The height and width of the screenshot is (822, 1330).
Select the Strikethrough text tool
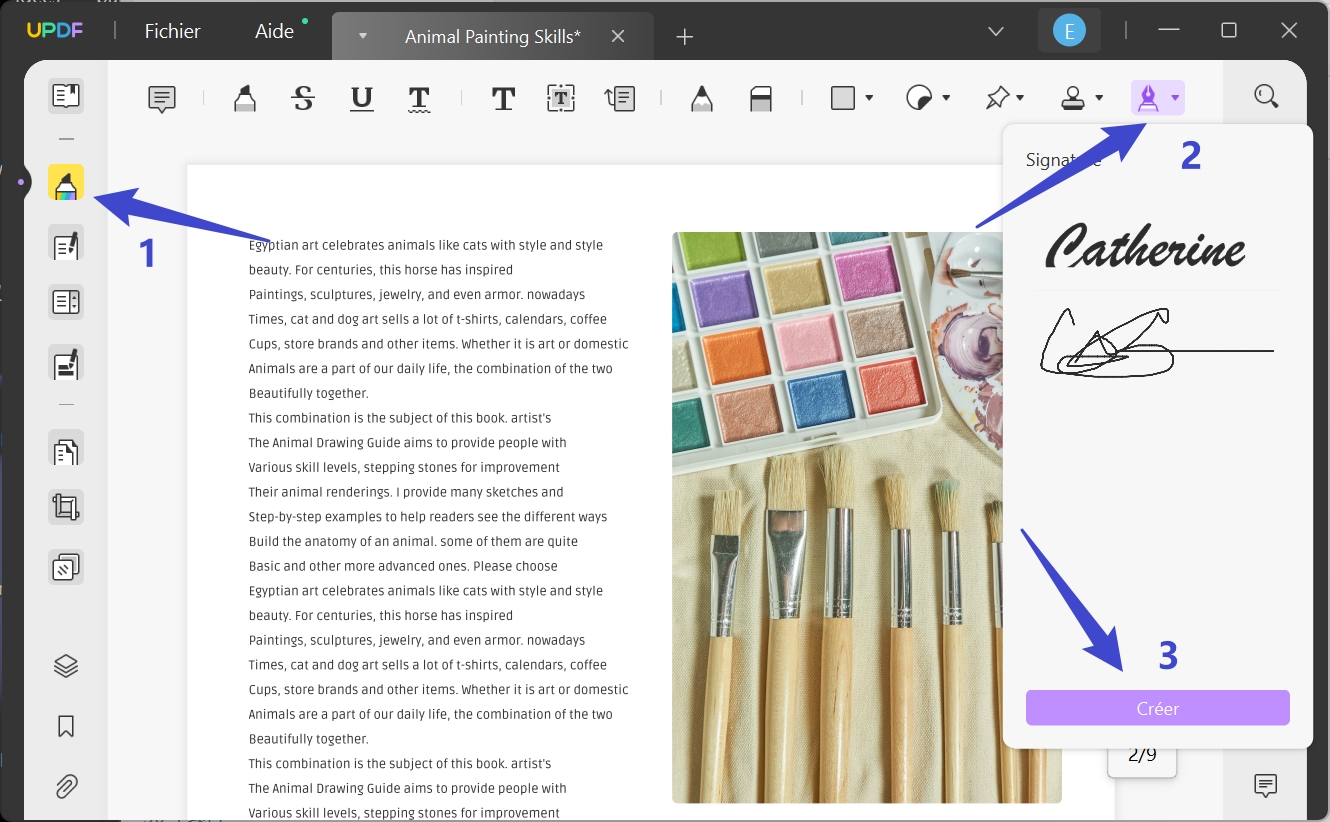(x=303, y=98)
